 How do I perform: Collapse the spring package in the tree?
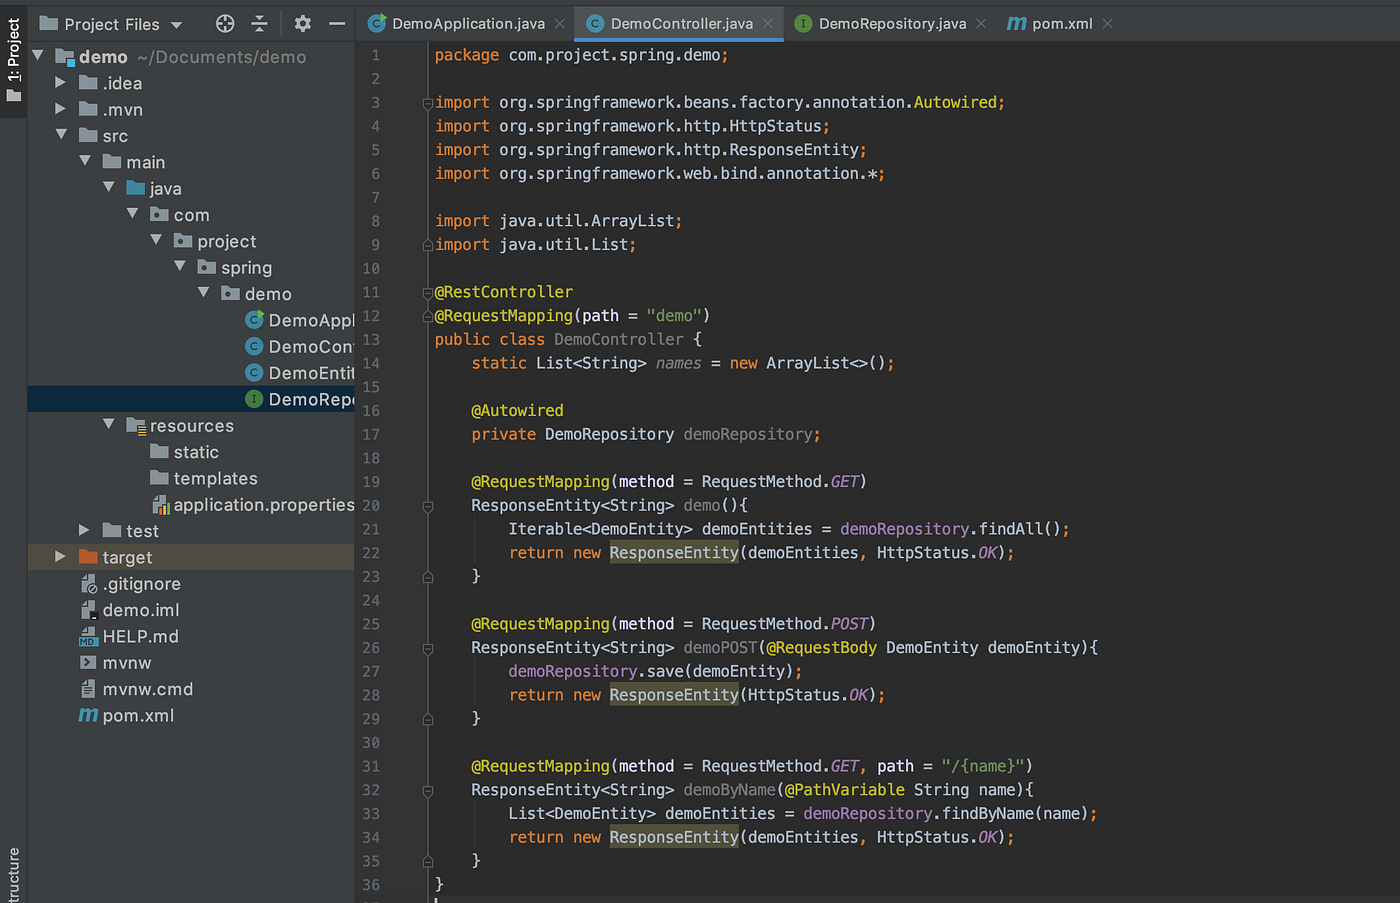tap(180, 267)
